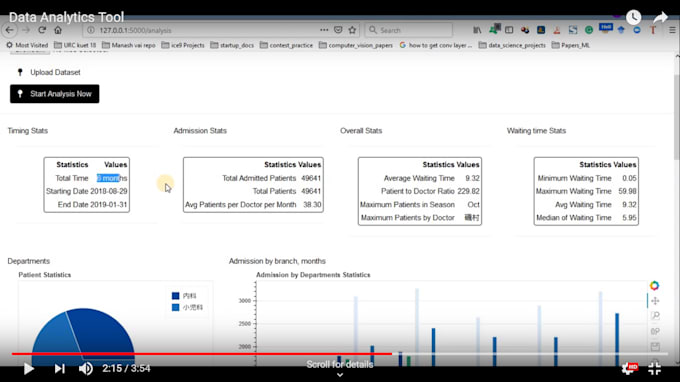The height and width of the screenshot is (382, 680).
Task: Open startup_docs bookmark folder
Action: pyautogui.click(x=232, y=45)
